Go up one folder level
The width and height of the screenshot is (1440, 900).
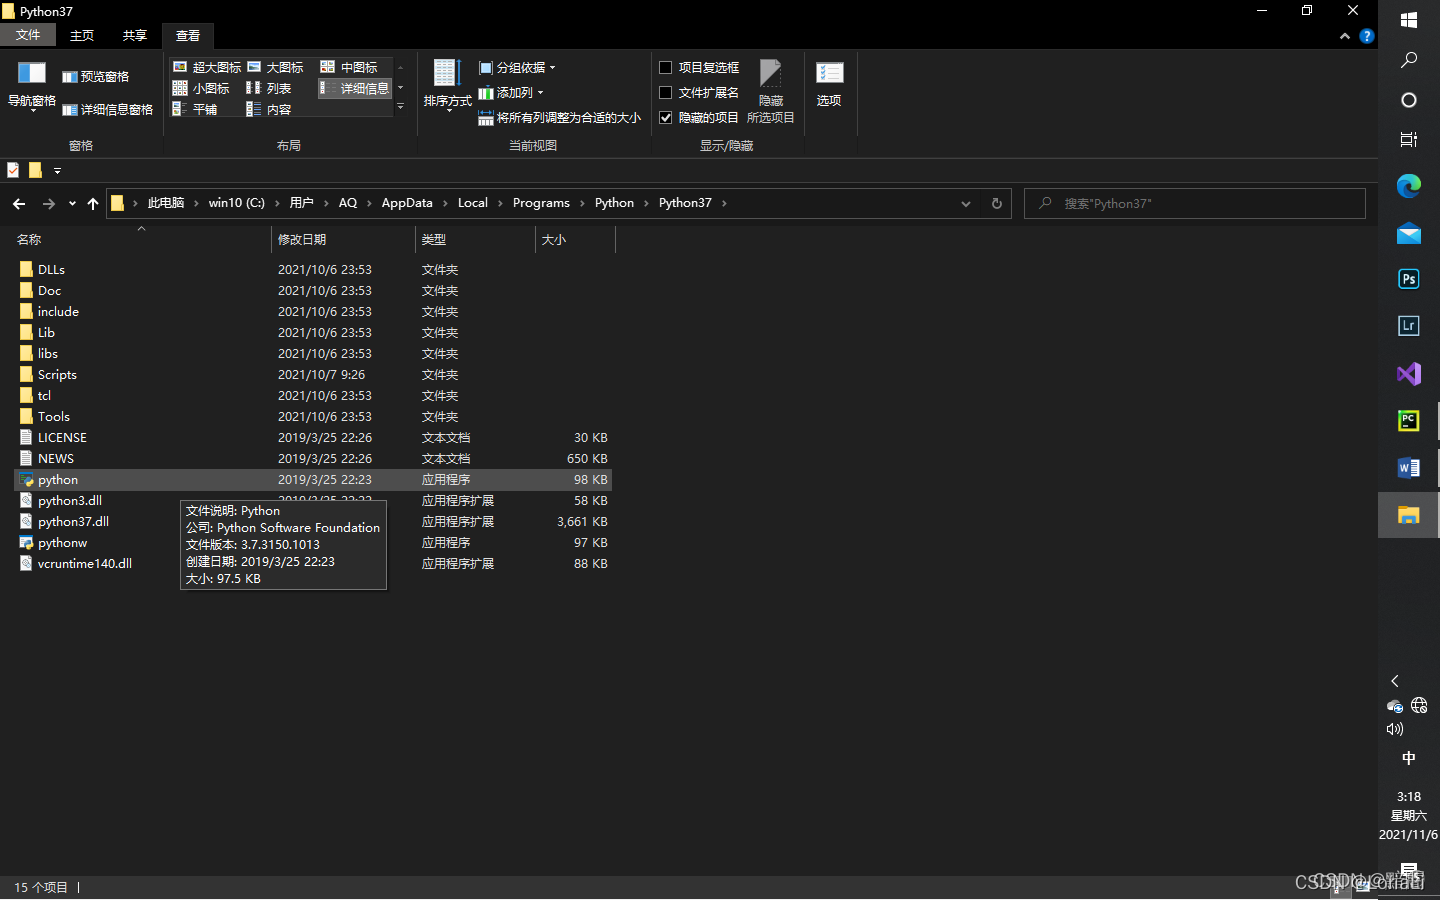93,203
